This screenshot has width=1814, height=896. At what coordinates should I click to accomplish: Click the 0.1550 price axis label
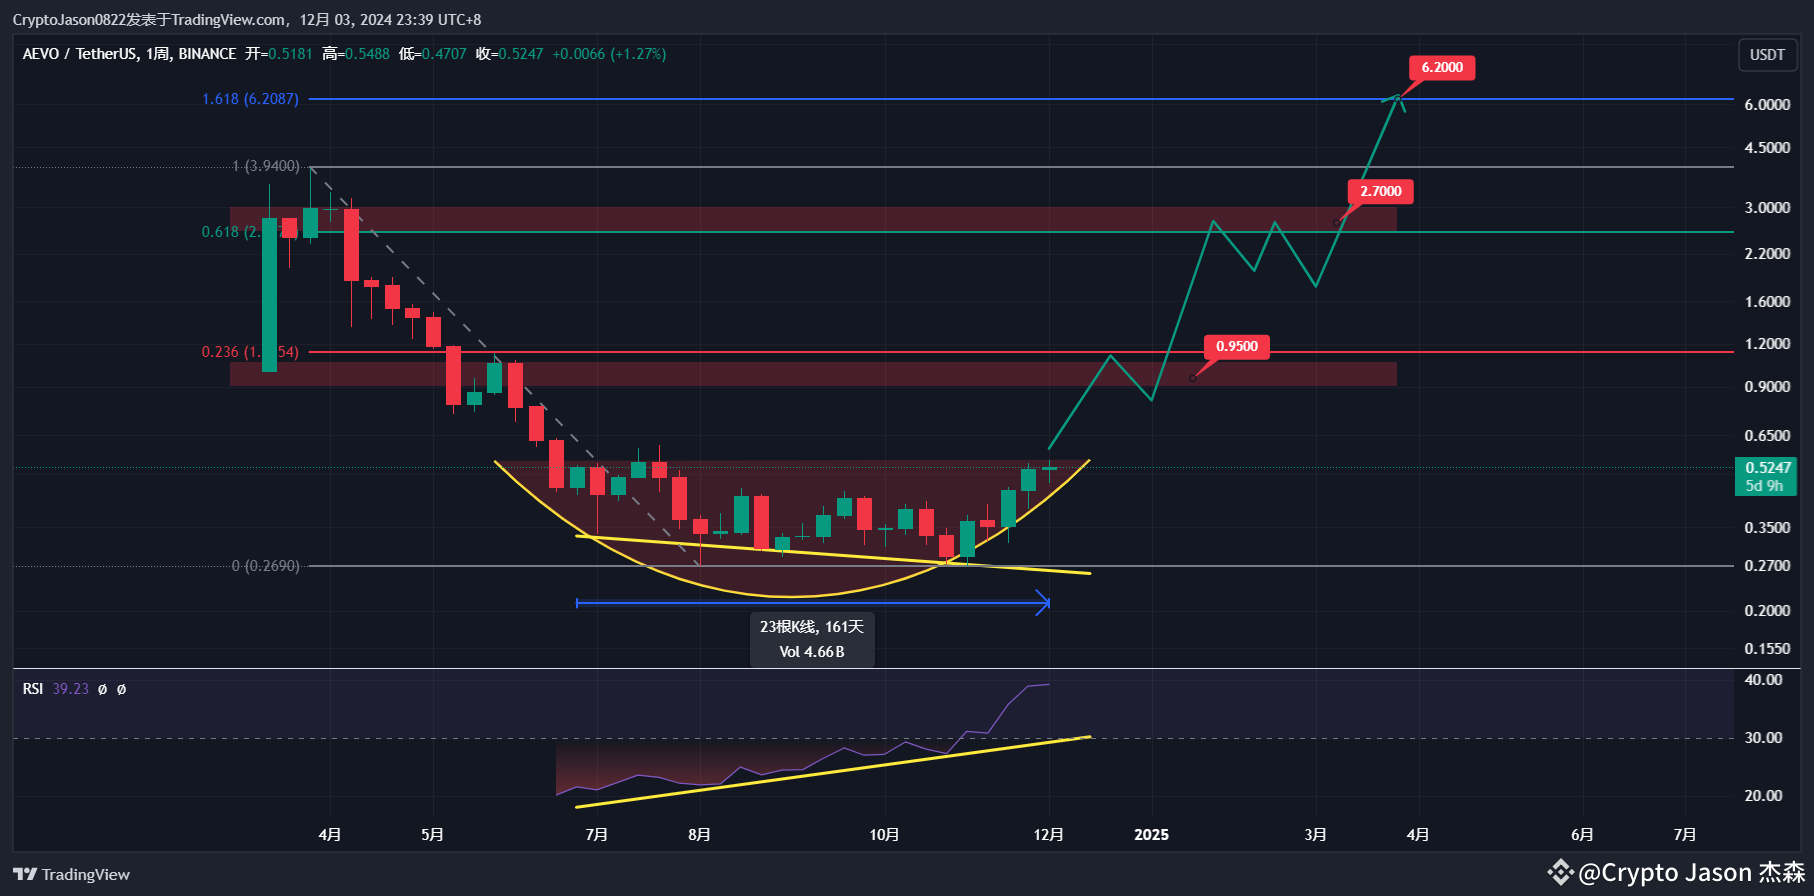click(1767, 649)
